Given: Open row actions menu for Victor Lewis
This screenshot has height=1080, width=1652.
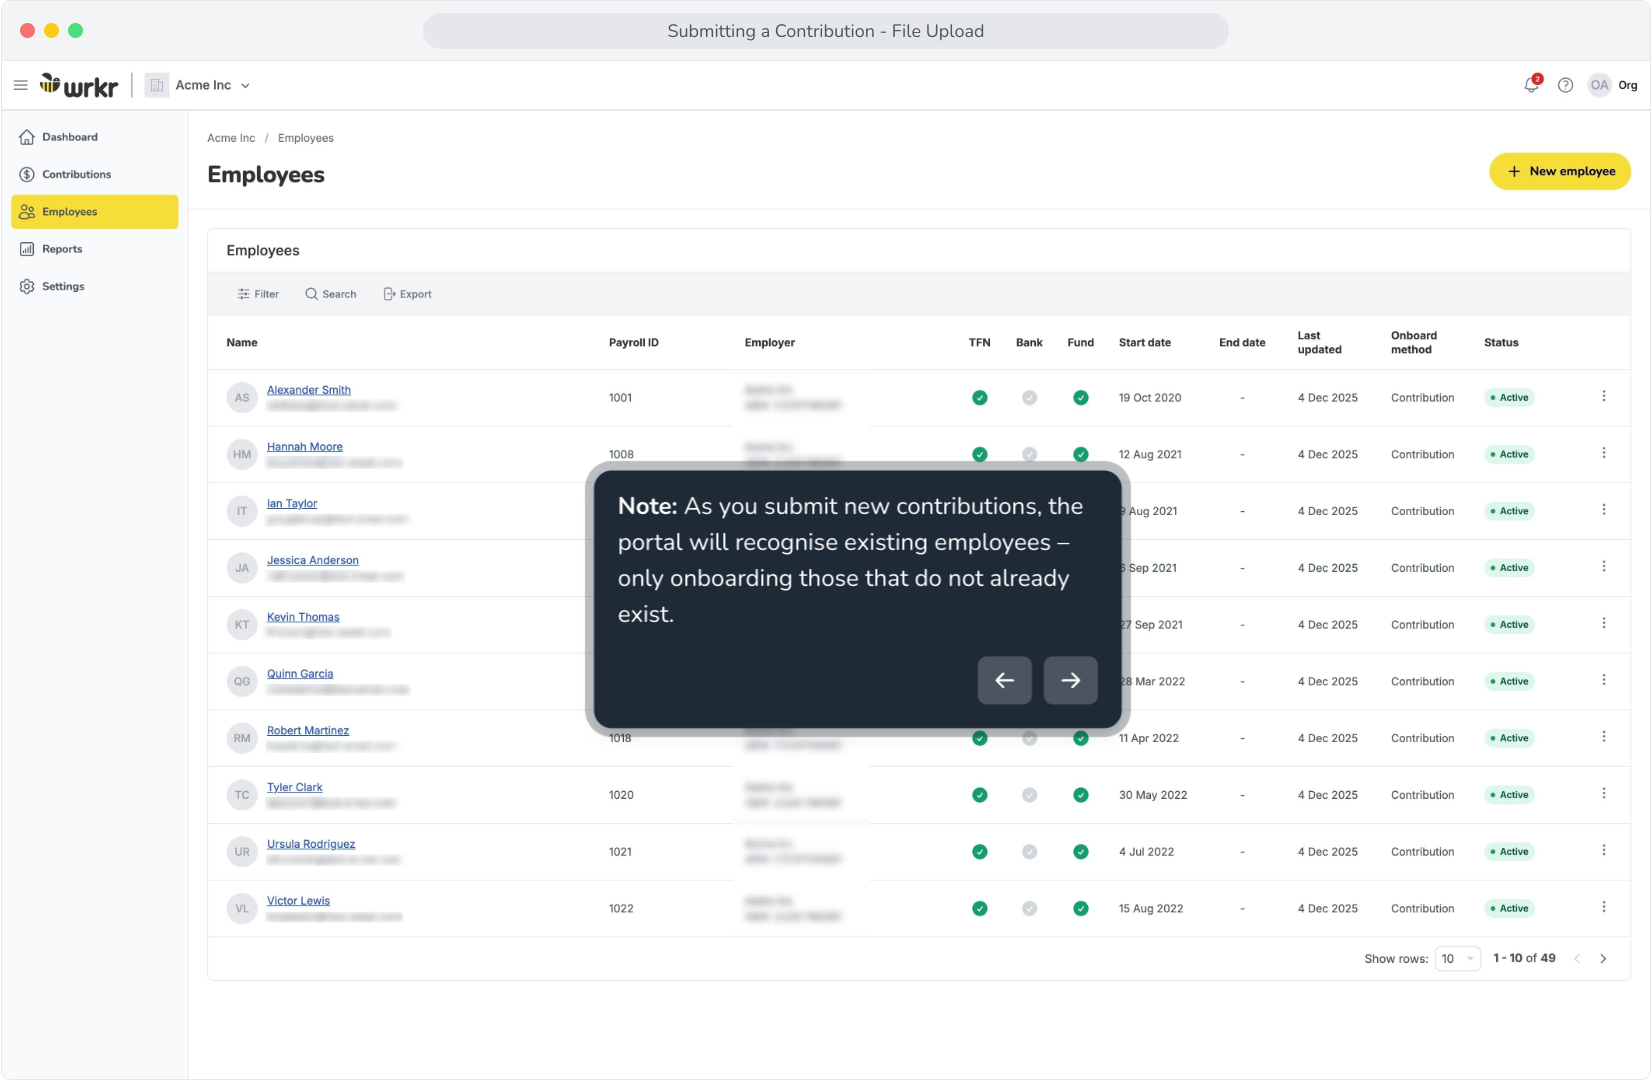Looking at the screenshot, I should pos(1604,908).
